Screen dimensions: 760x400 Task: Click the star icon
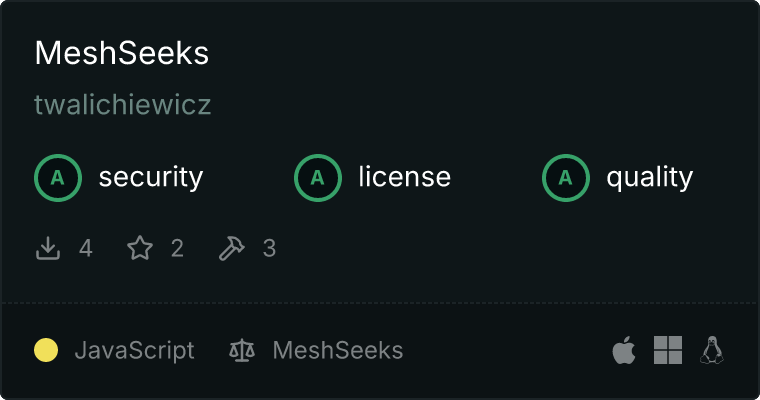pos(140,248)
